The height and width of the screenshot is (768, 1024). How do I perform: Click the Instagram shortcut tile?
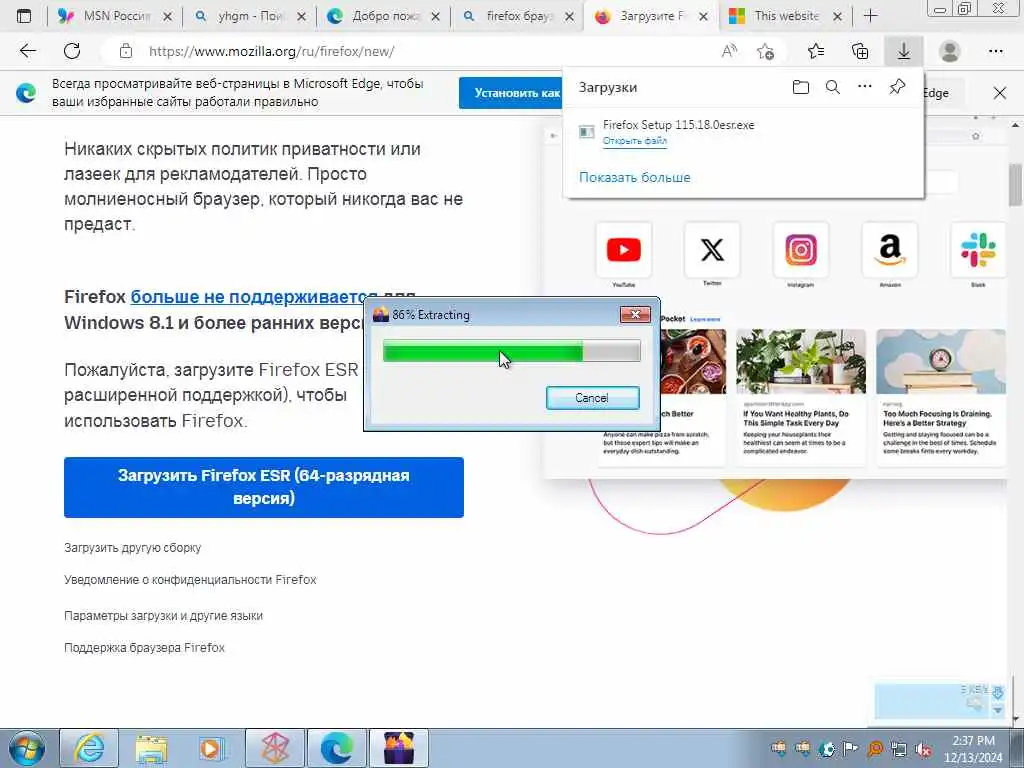tap(801, 250)
